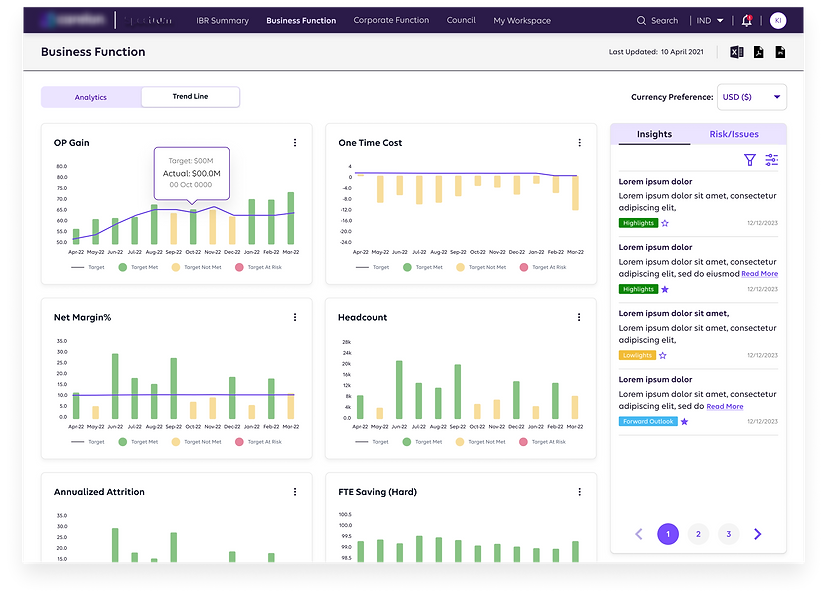
Task: Open Net Margin% card options menu
Action: pyautogui.click(x=295, y=317)
